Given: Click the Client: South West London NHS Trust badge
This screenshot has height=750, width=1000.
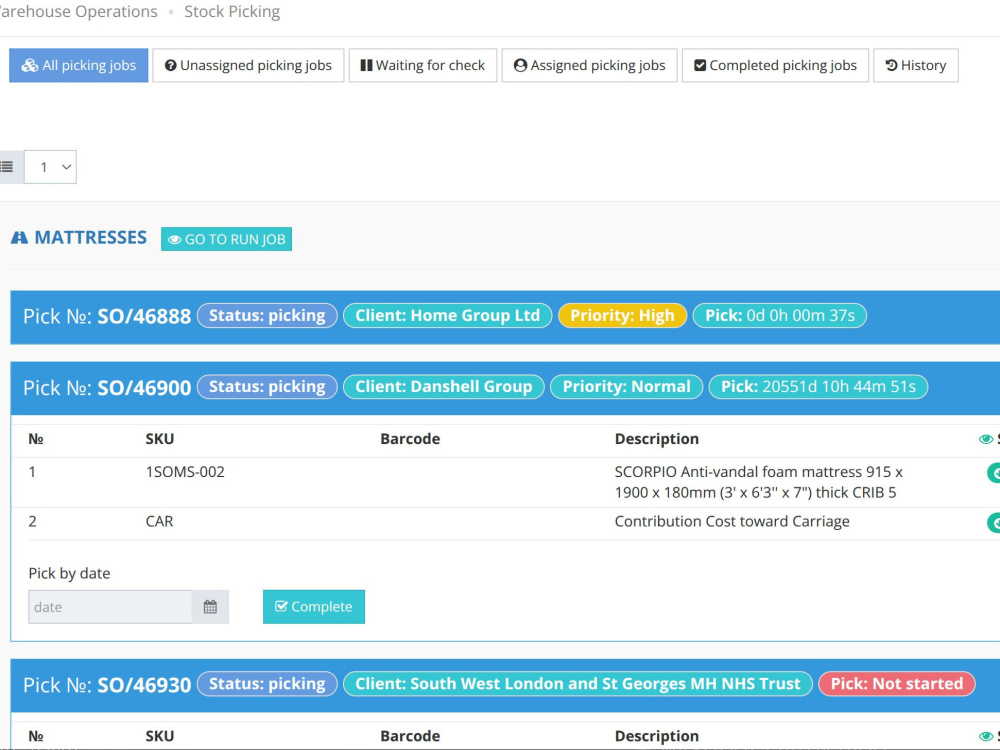Looking at the screenshot, I should coord(578,684).
